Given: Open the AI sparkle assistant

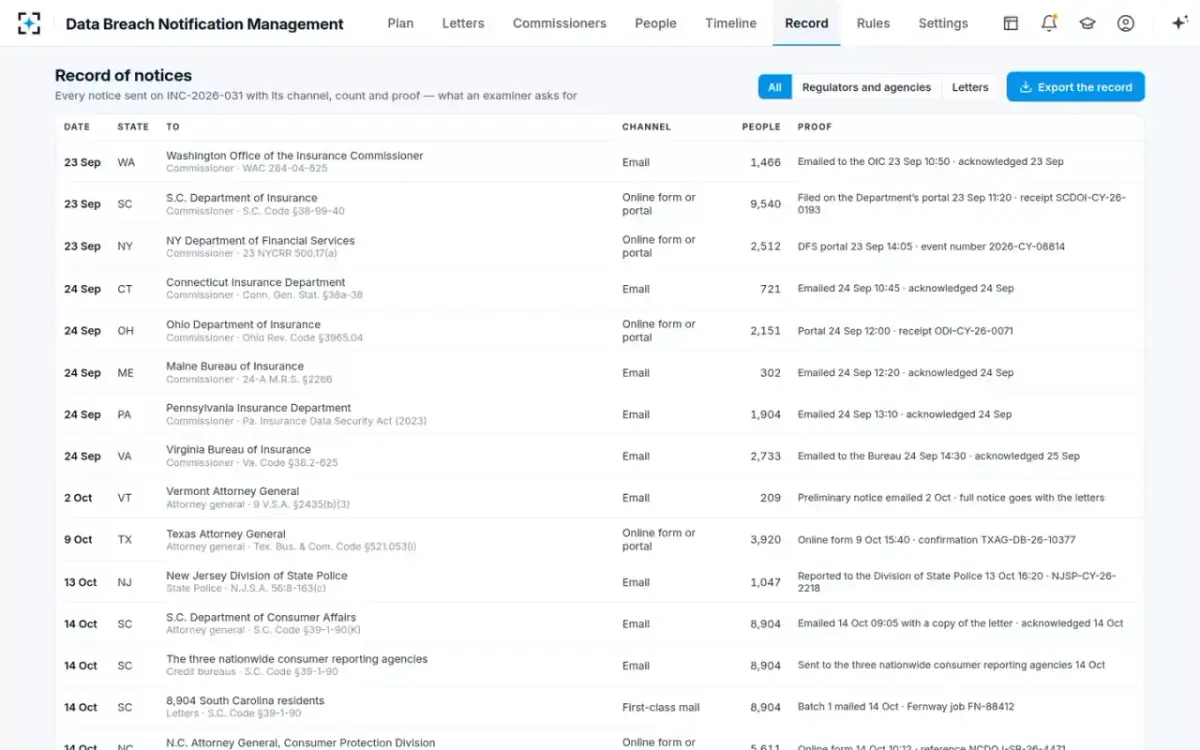Looking at the screenshot, I should click(1179, 23).
